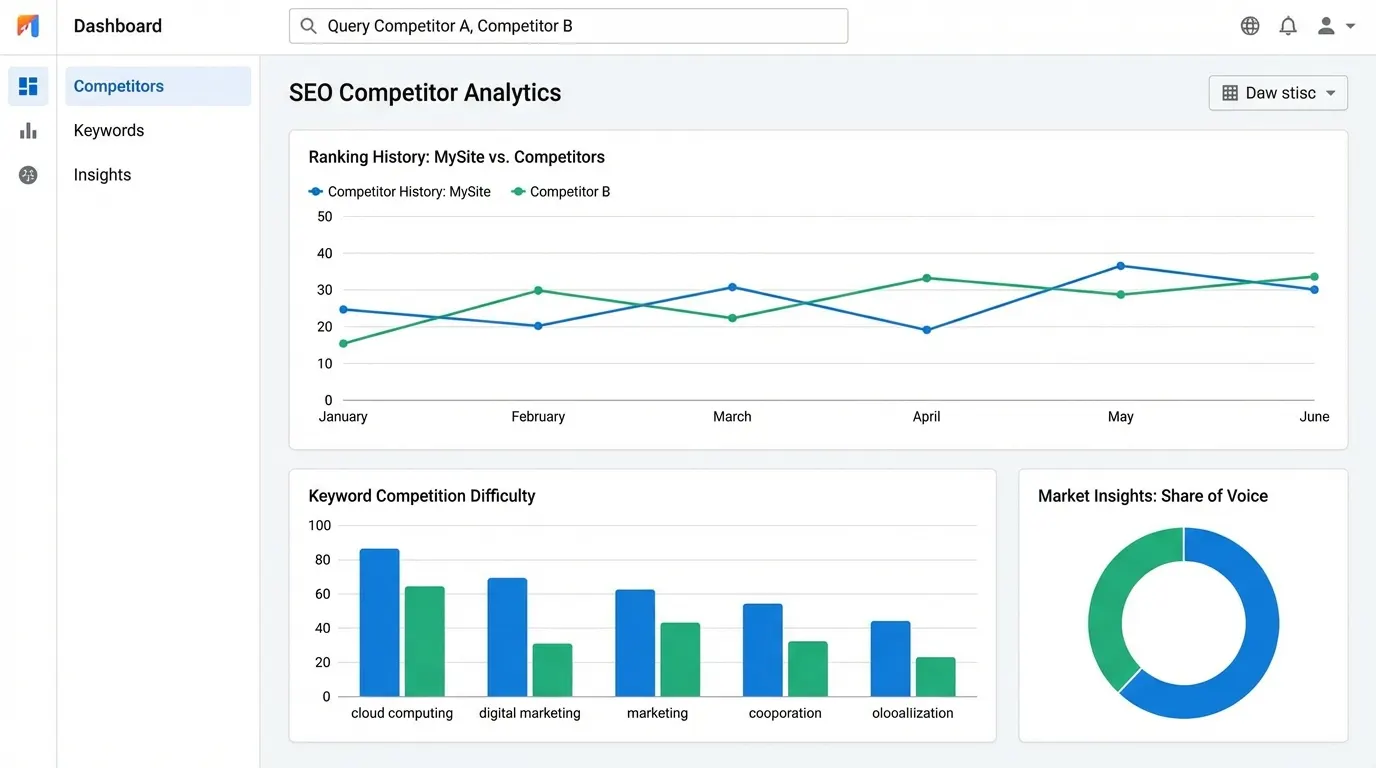Navigate to the Insights section
The height and width of the screenshot is (768, 1376).
102,174
